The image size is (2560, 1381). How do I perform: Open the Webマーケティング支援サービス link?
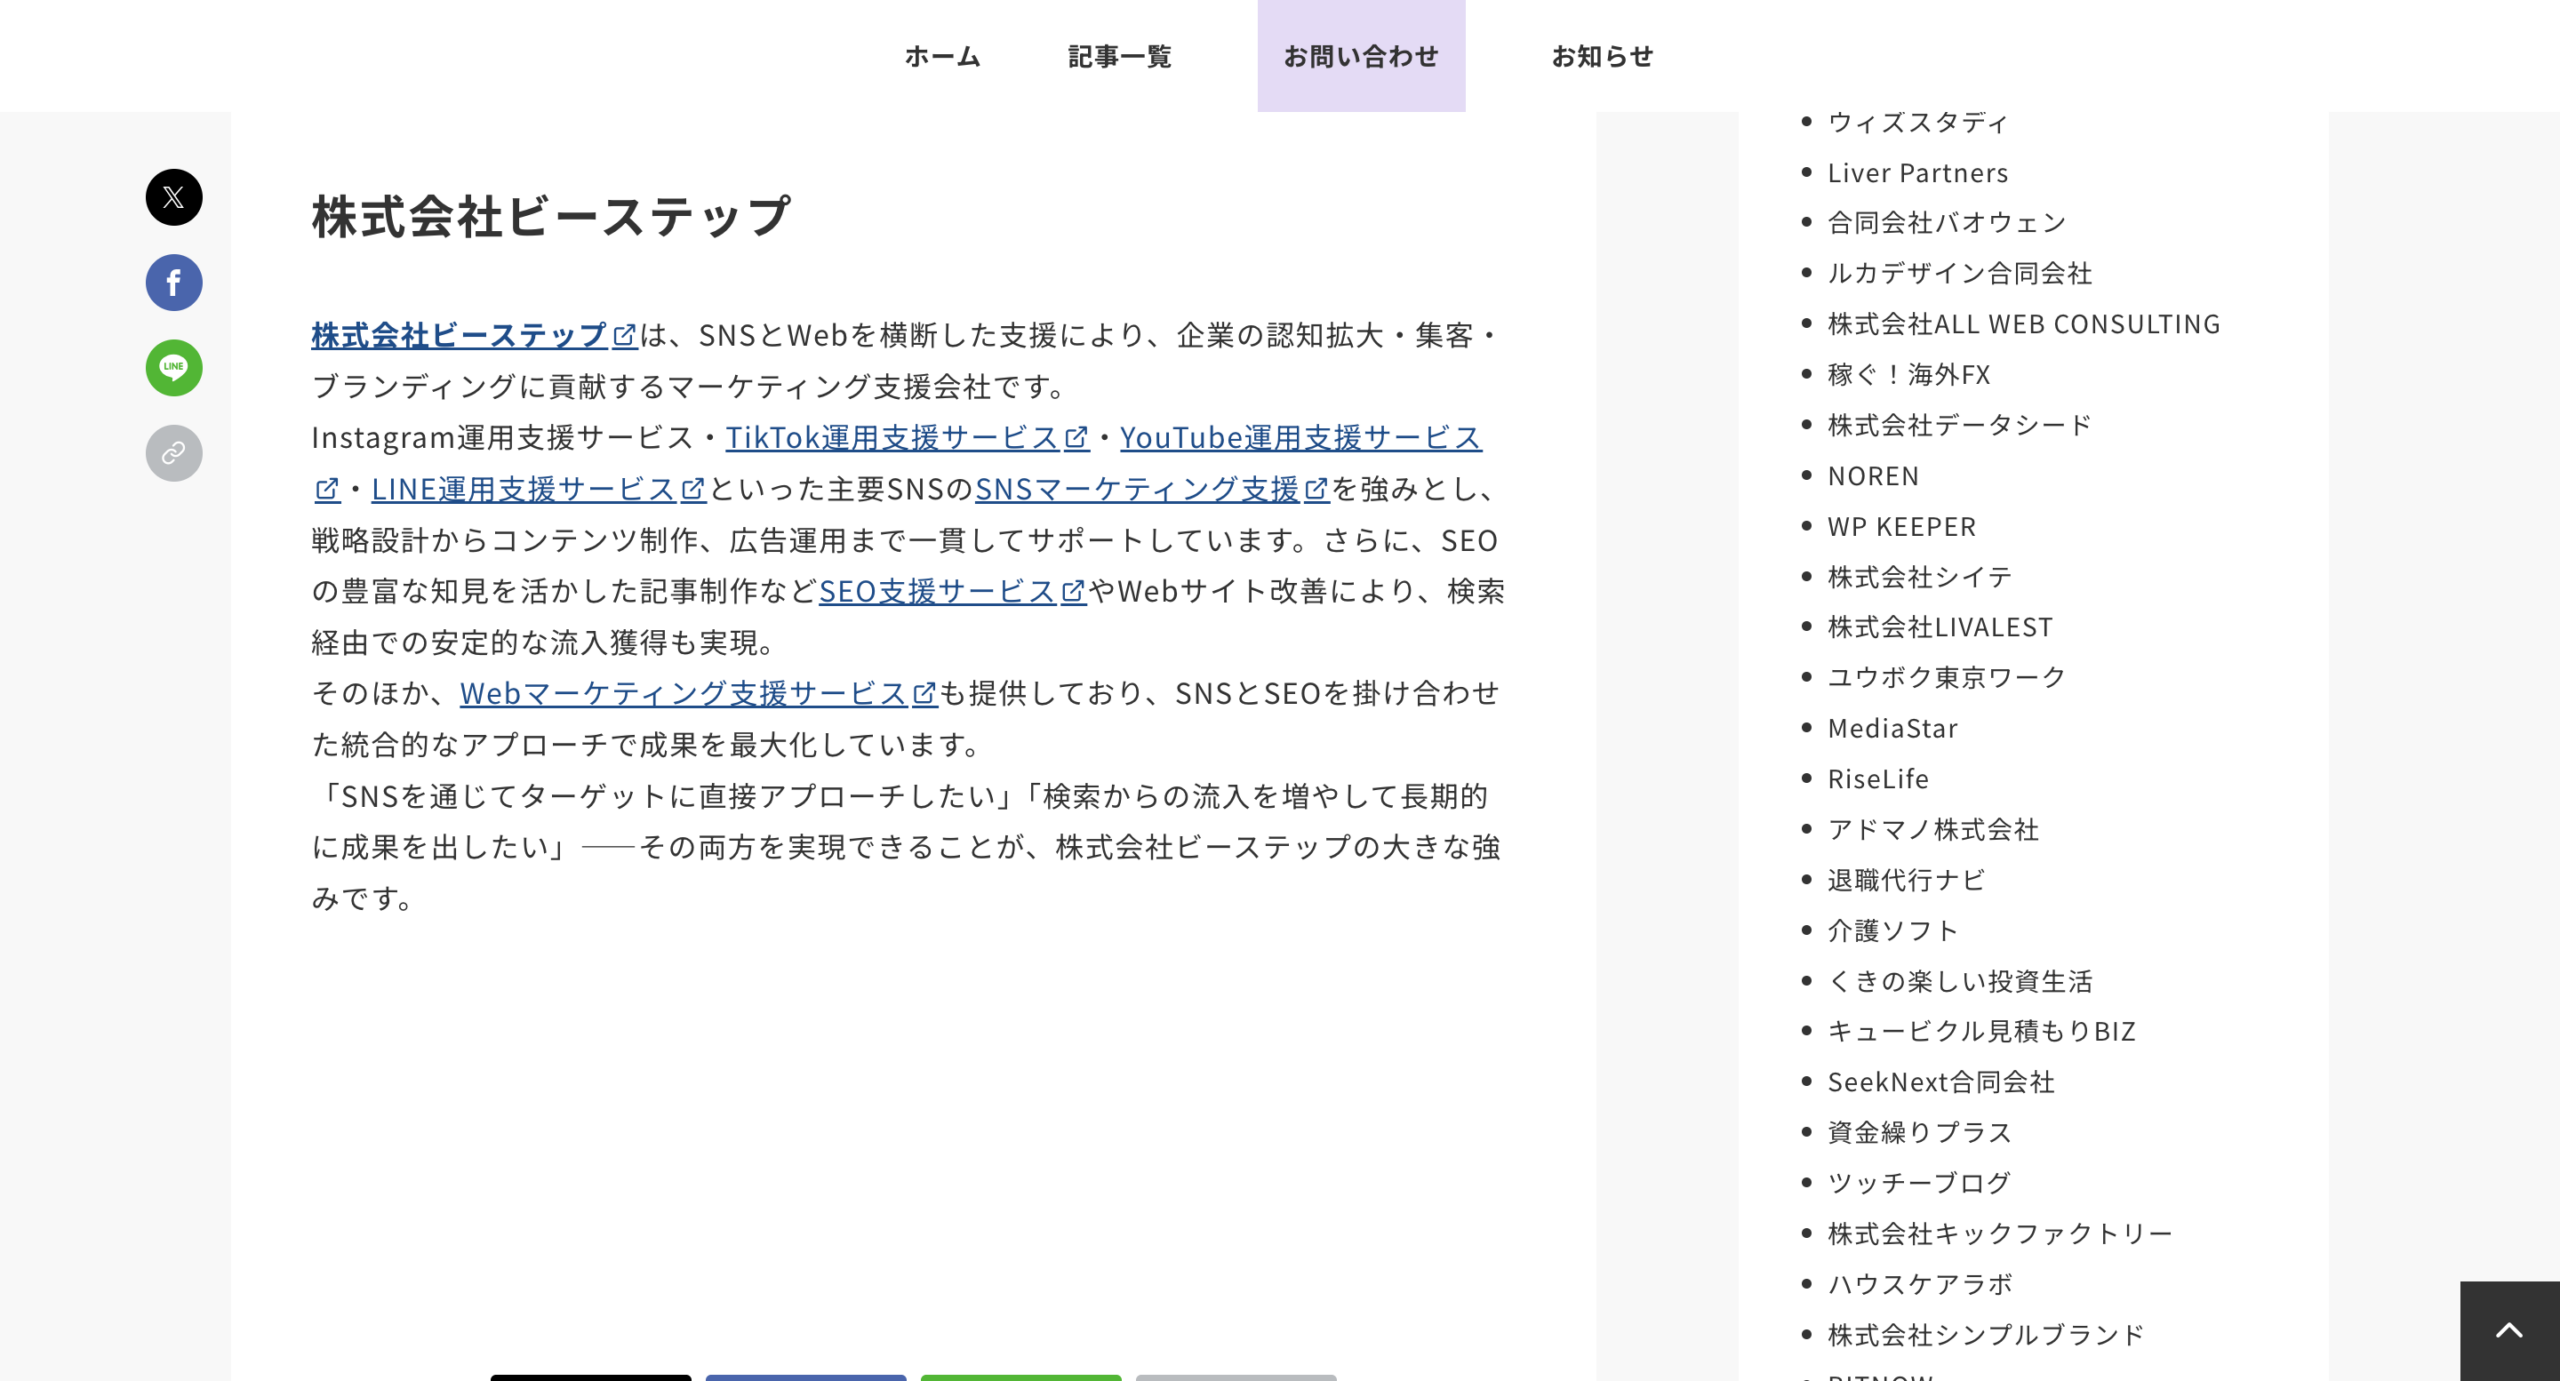coord(698,694)
